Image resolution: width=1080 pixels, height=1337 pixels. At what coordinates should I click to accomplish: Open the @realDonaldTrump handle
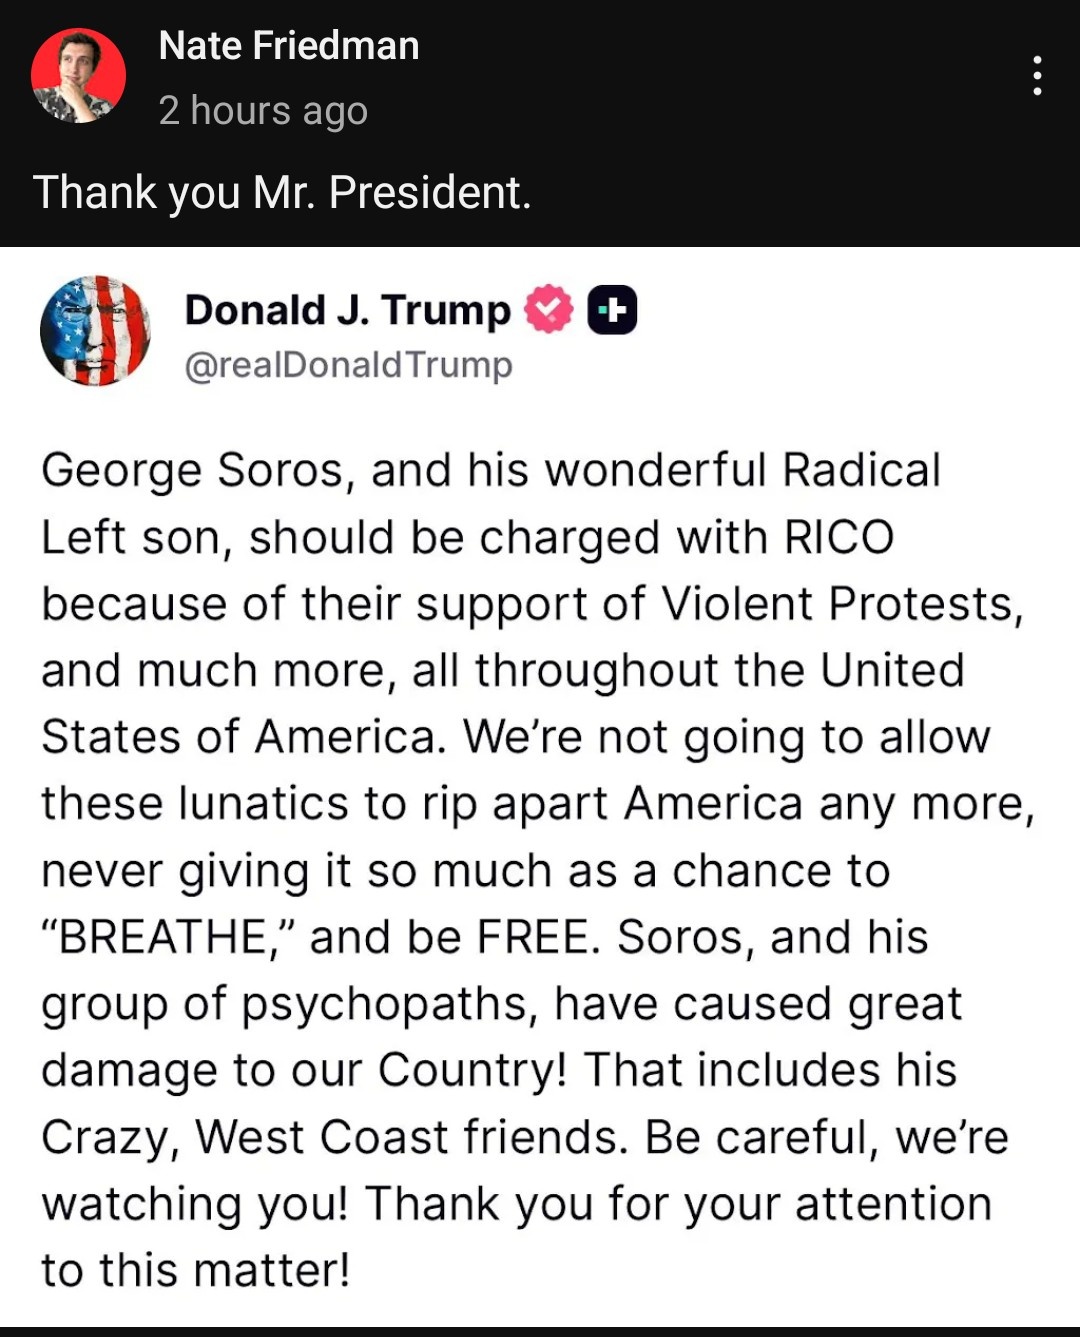coord(348,365)
